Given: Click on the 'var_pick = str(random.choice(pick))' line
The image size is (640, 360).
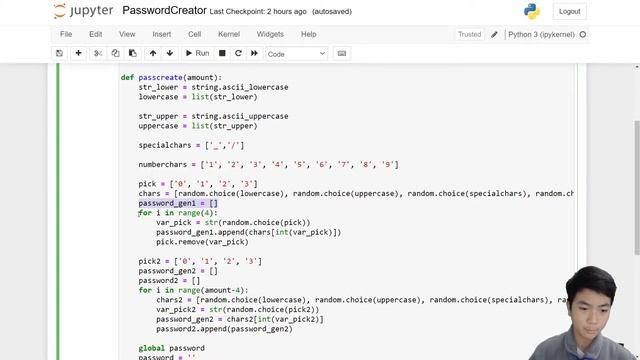Looking at the screenshot, I should [233, 223].
